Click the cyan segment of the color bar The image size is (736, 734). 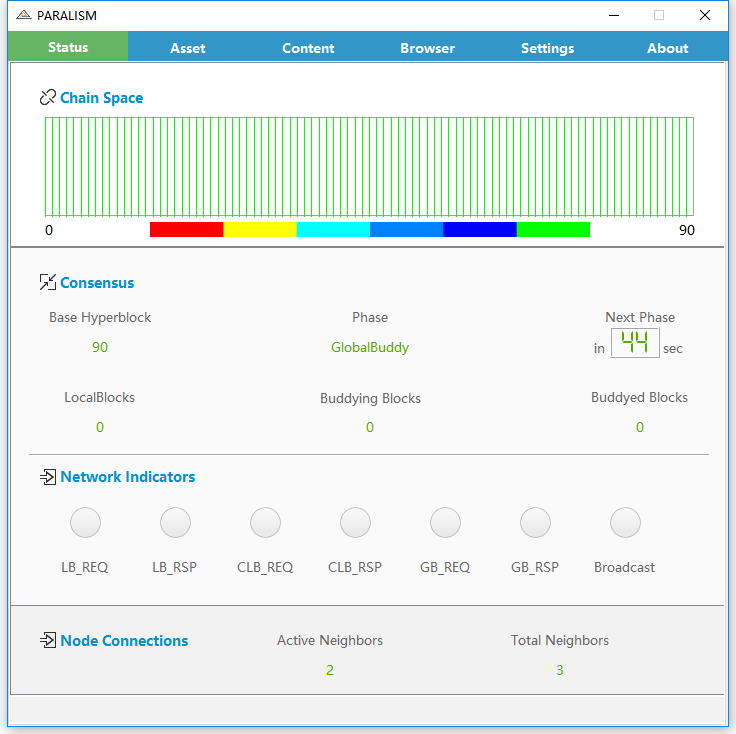coord(333,229)
